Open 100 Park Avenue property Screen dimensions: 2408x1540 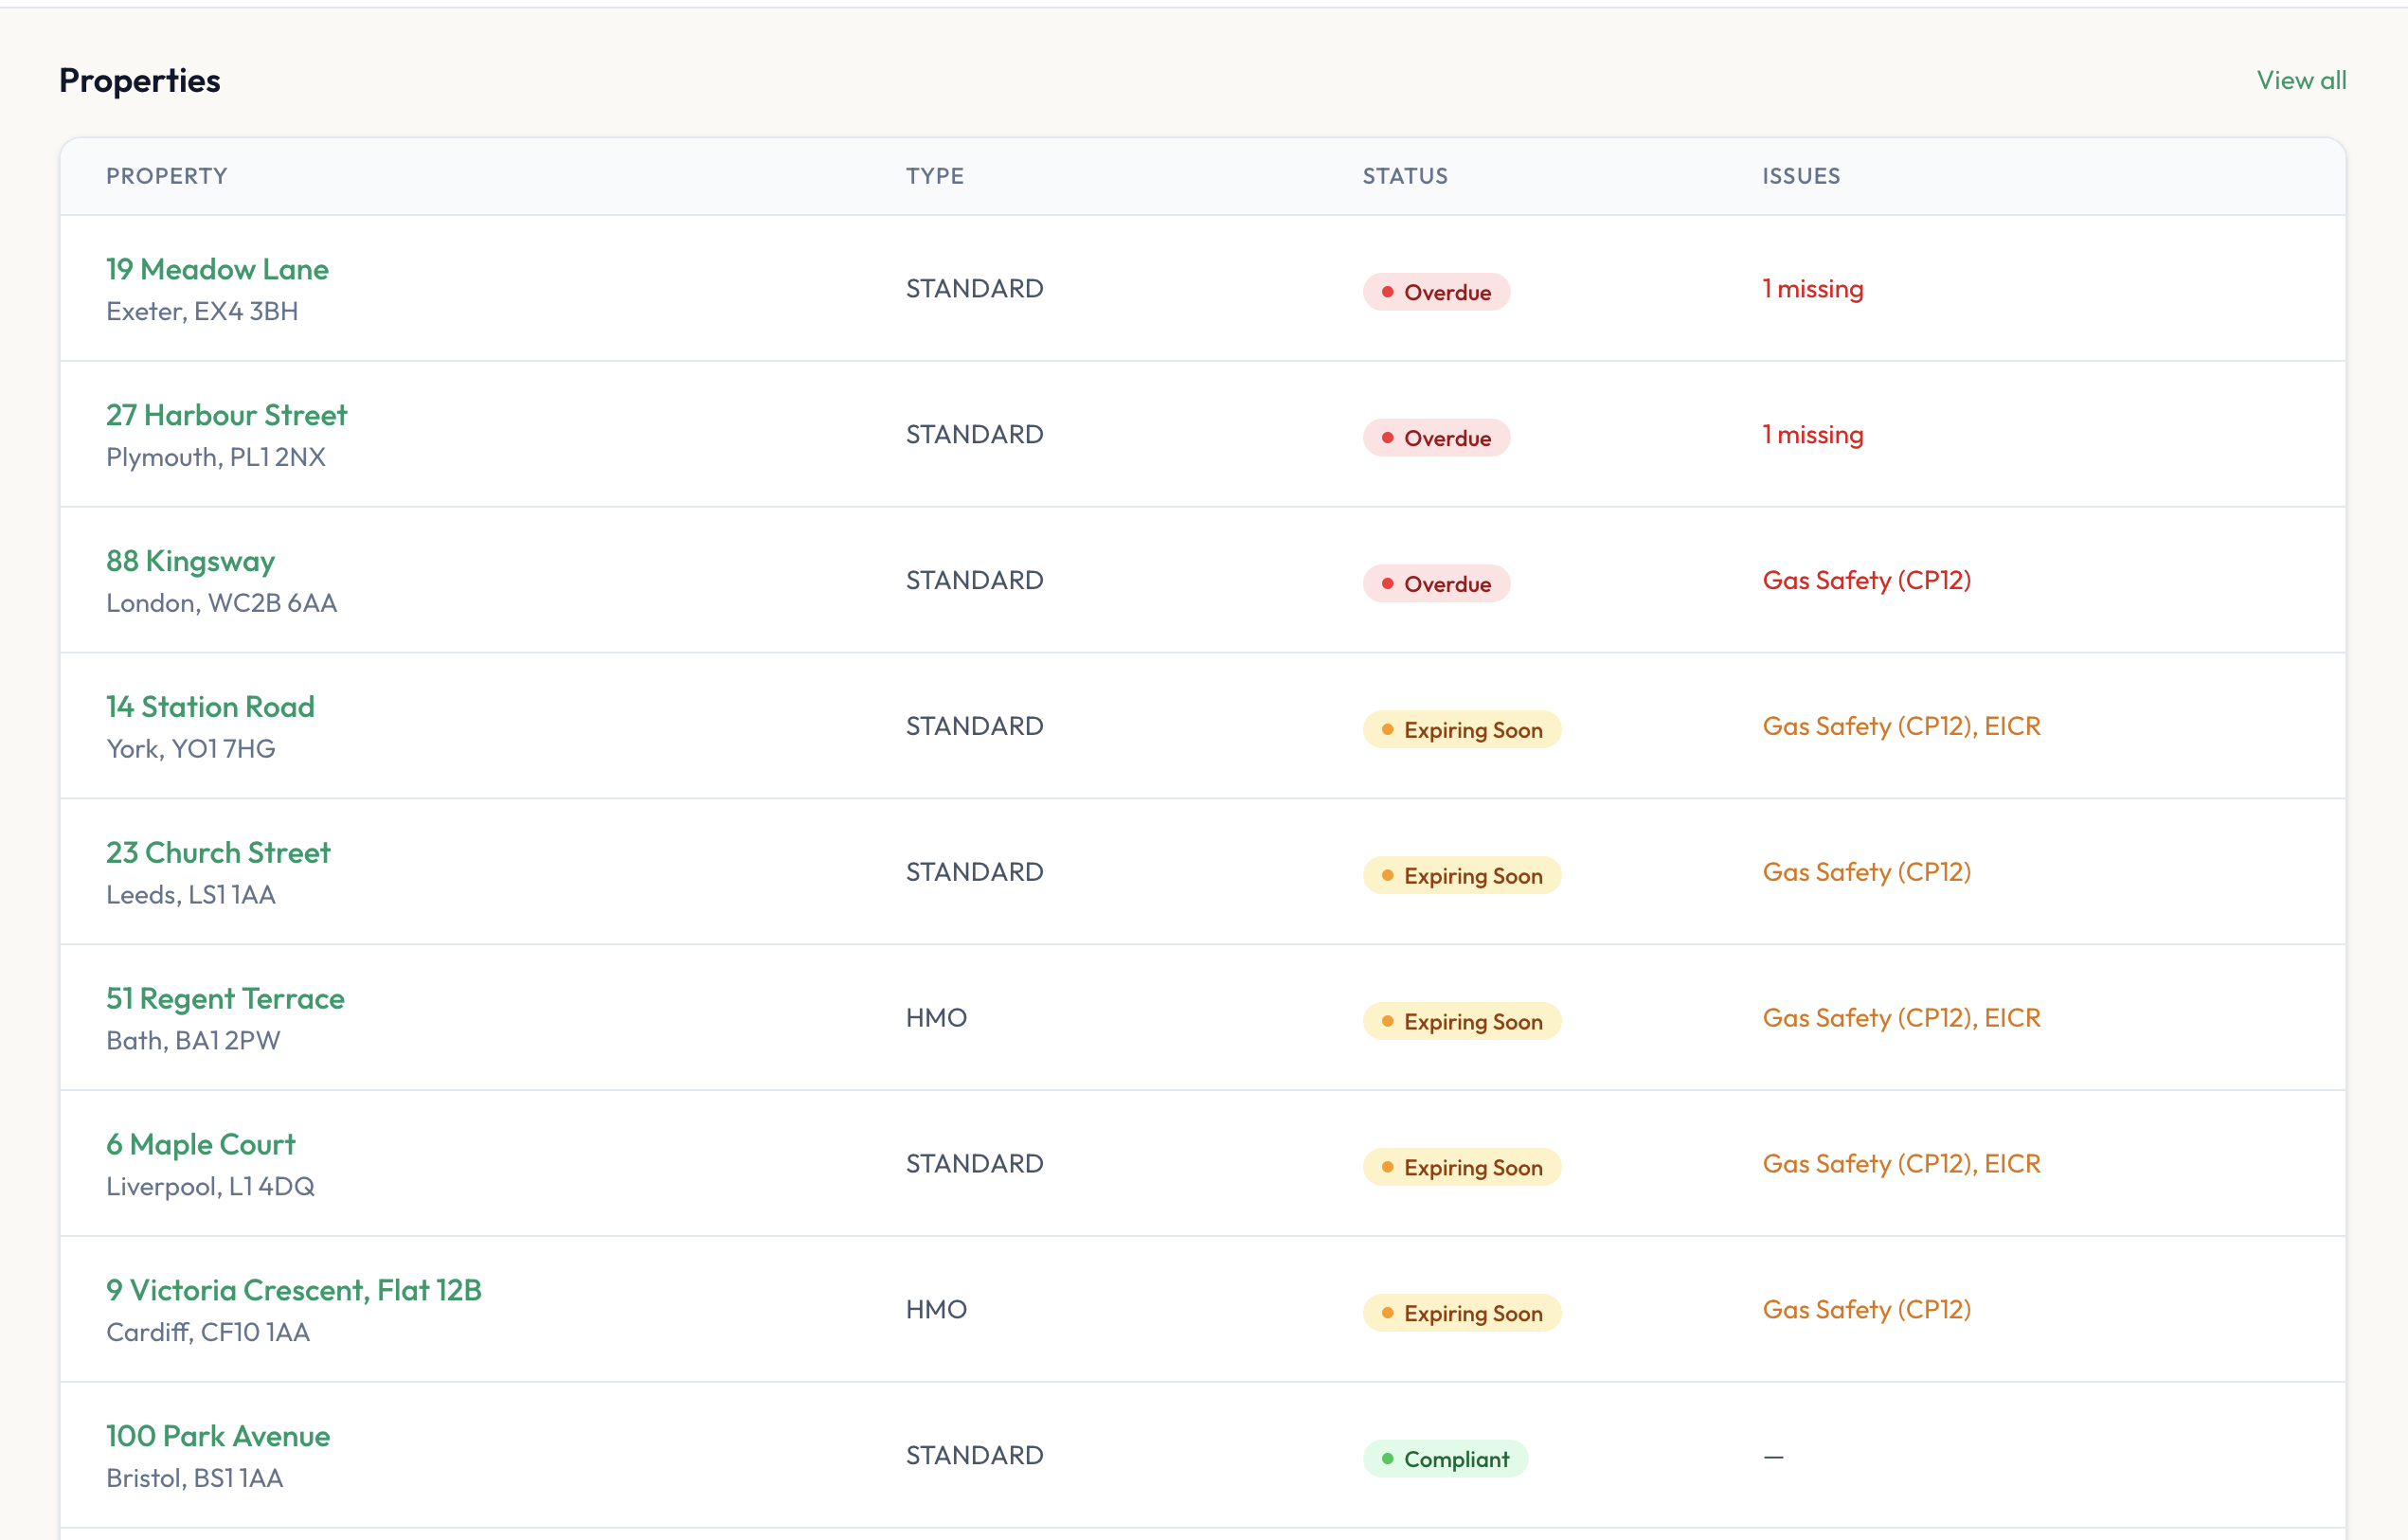tap(218, 1436)
